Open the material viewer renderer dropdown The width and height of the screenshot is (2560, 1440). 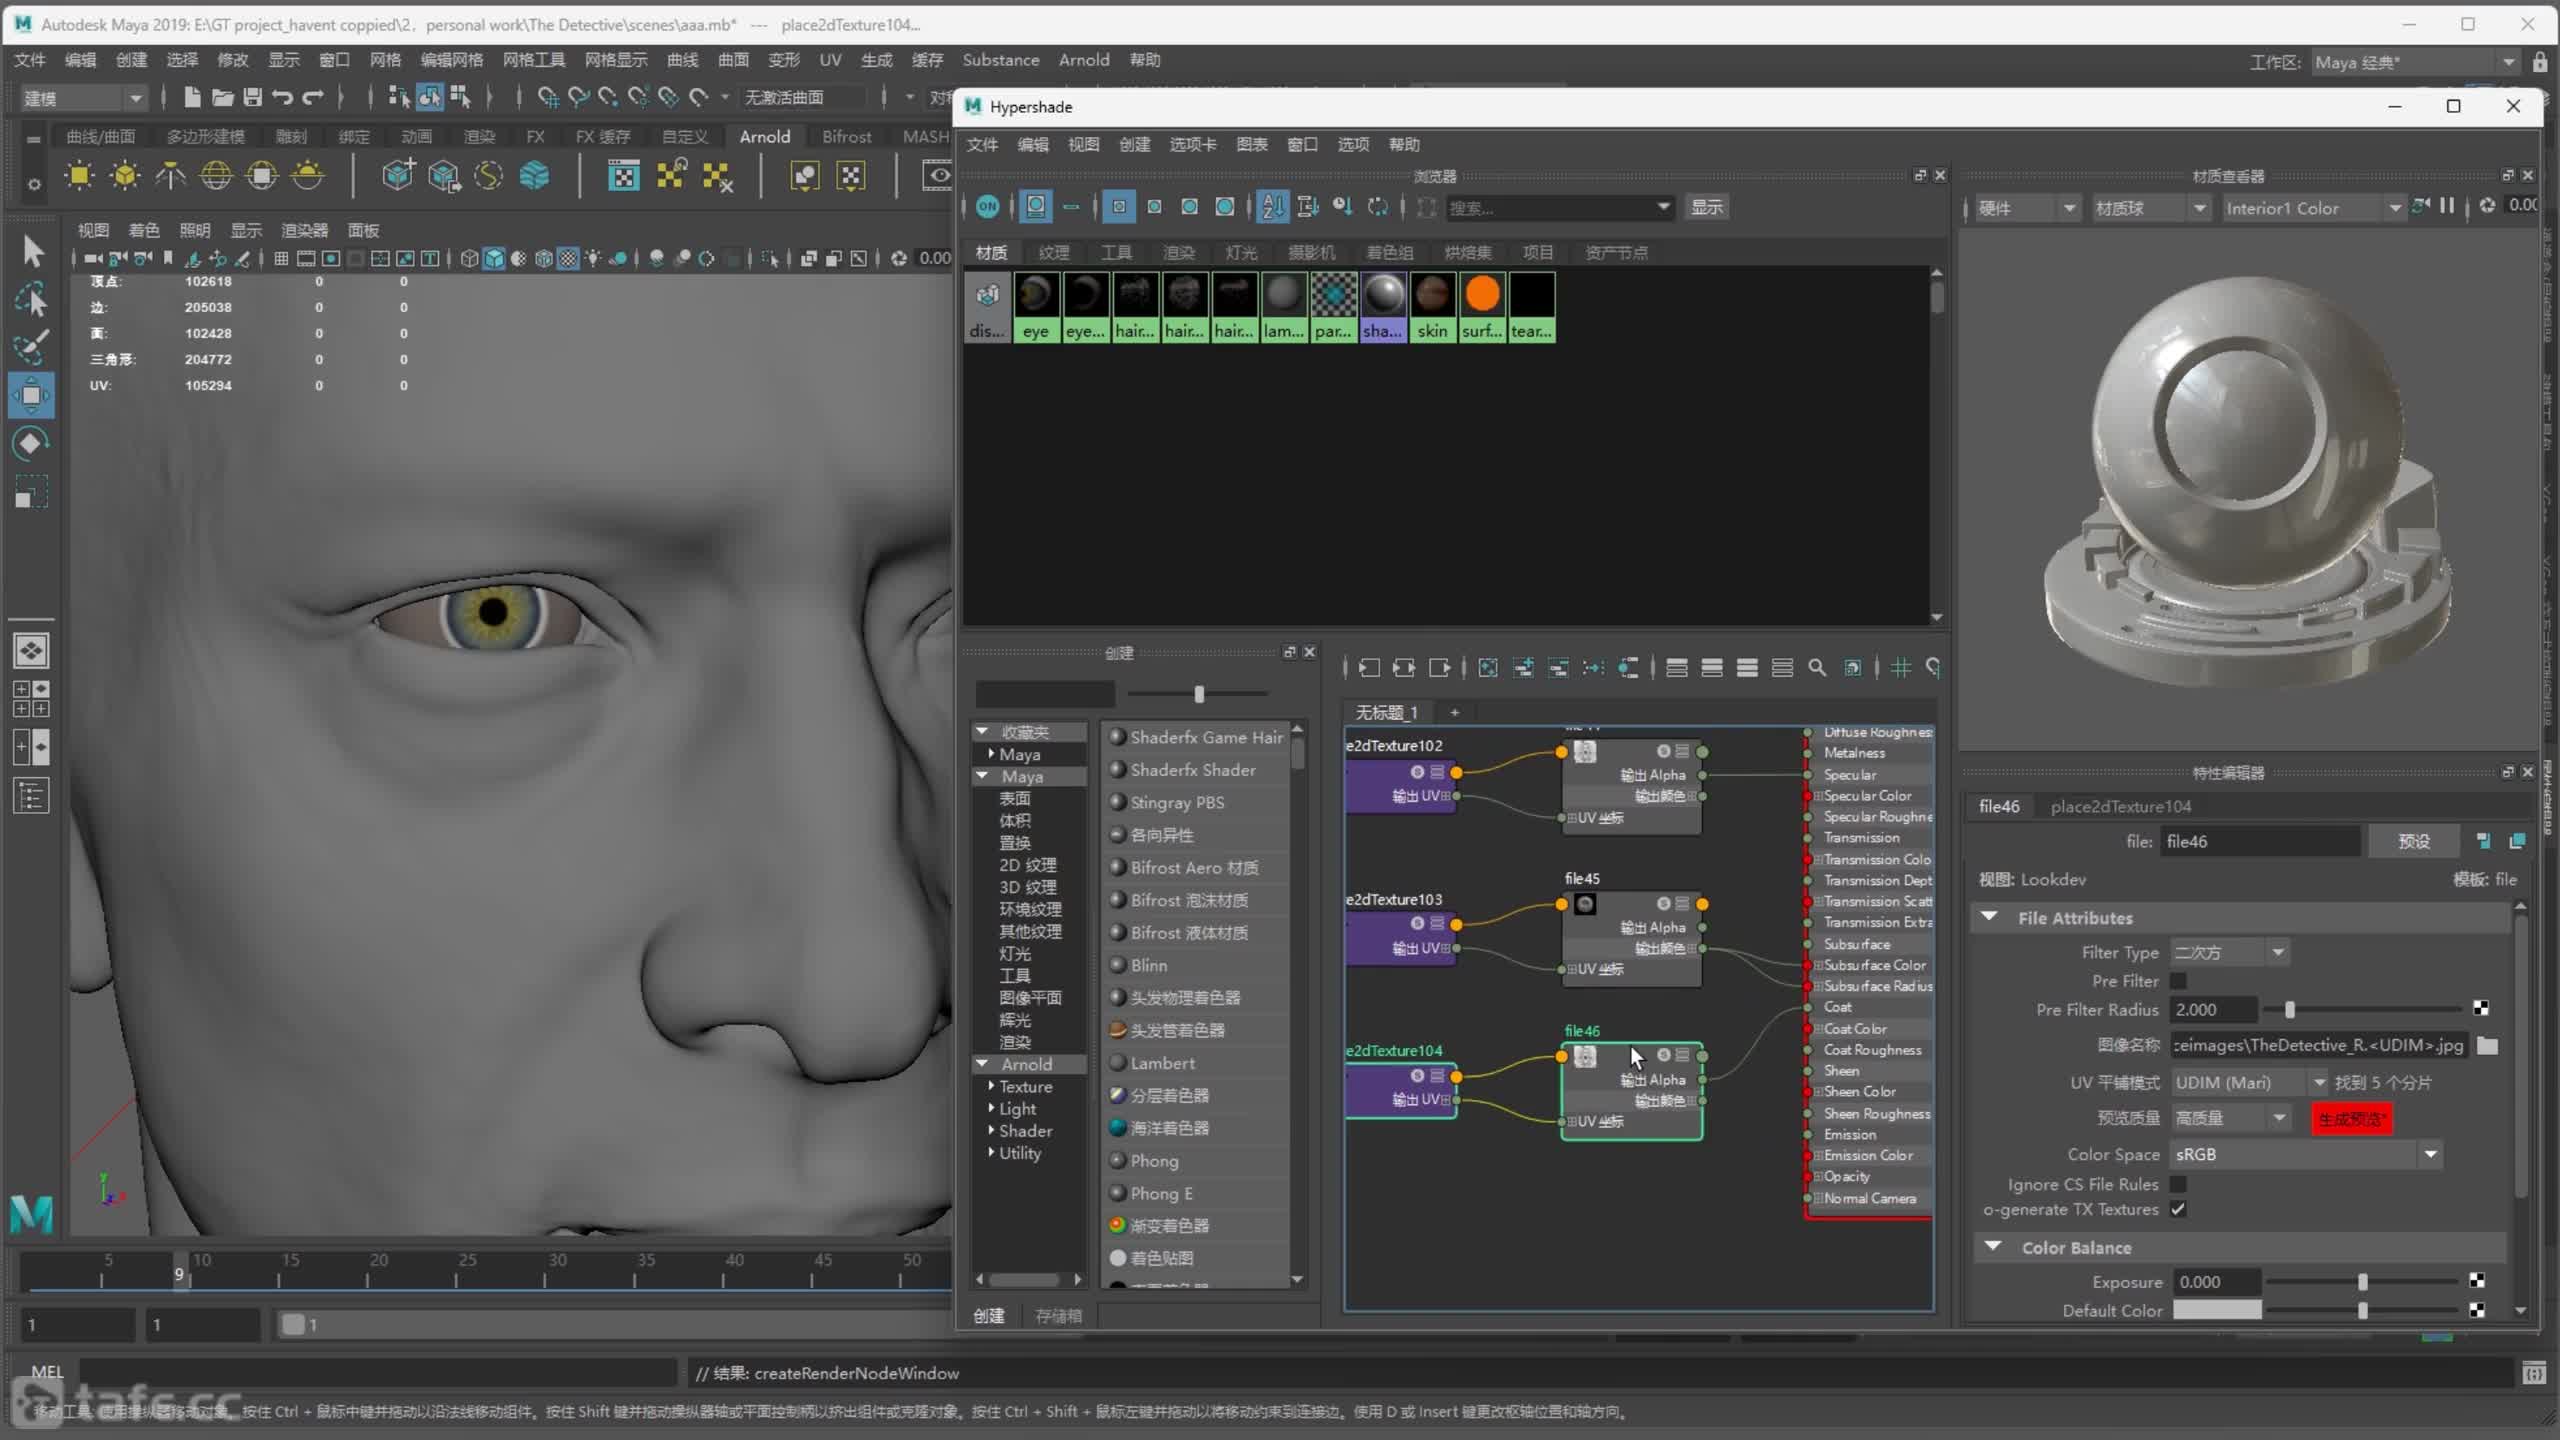[2027, 208]
